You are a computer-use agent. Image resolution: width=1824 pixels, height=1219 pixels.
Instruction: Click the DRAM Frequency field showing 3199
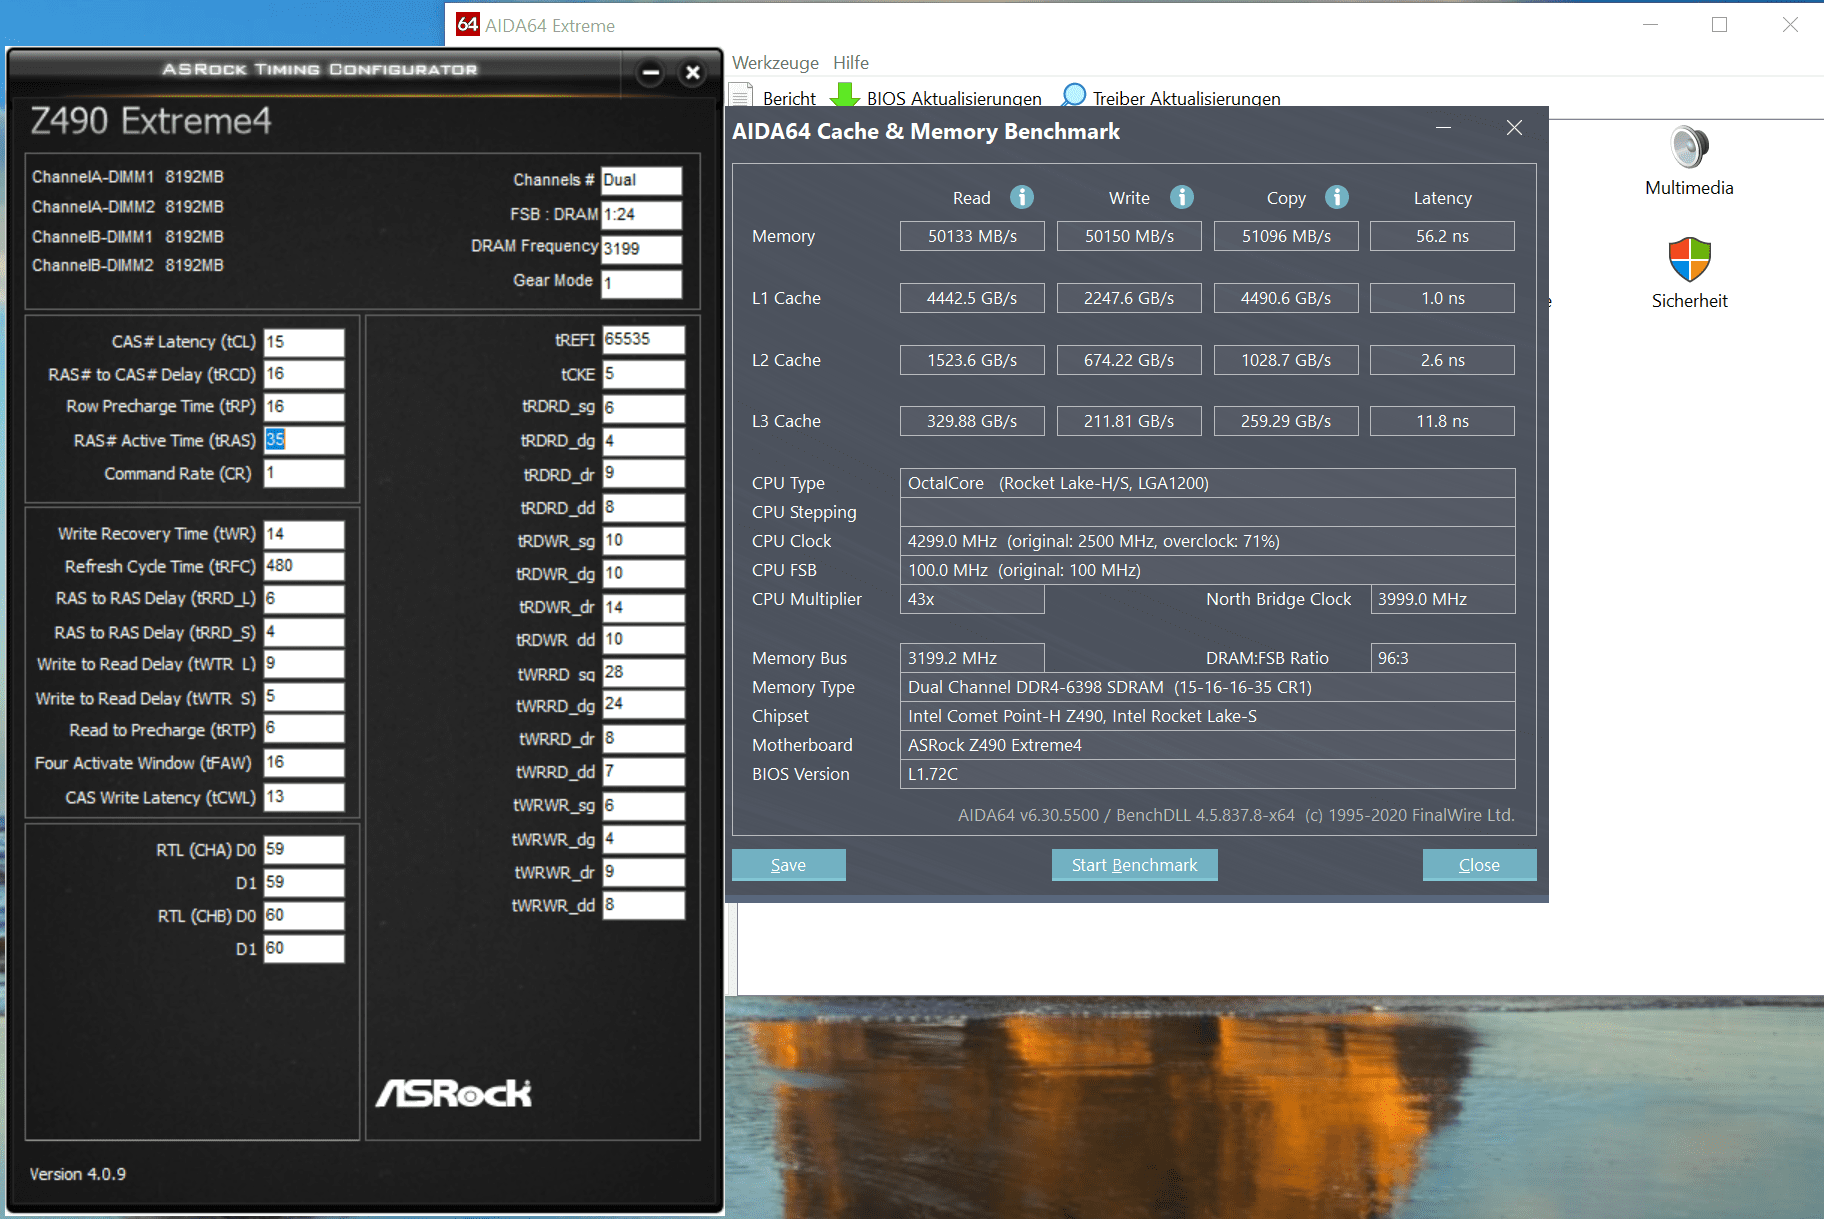[x=641, y=249]
